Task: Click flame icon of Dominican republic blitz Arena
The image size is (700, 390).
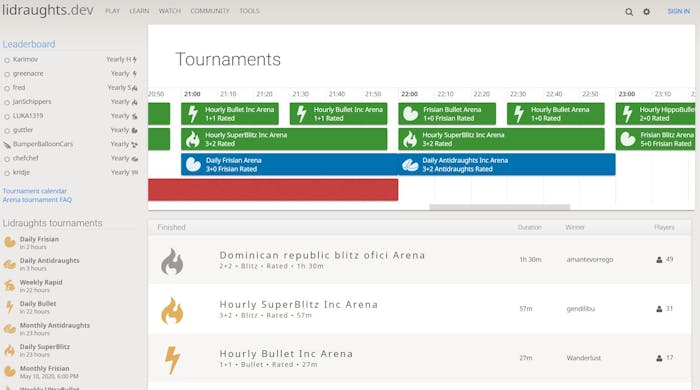Action: [x=172, y=261]
